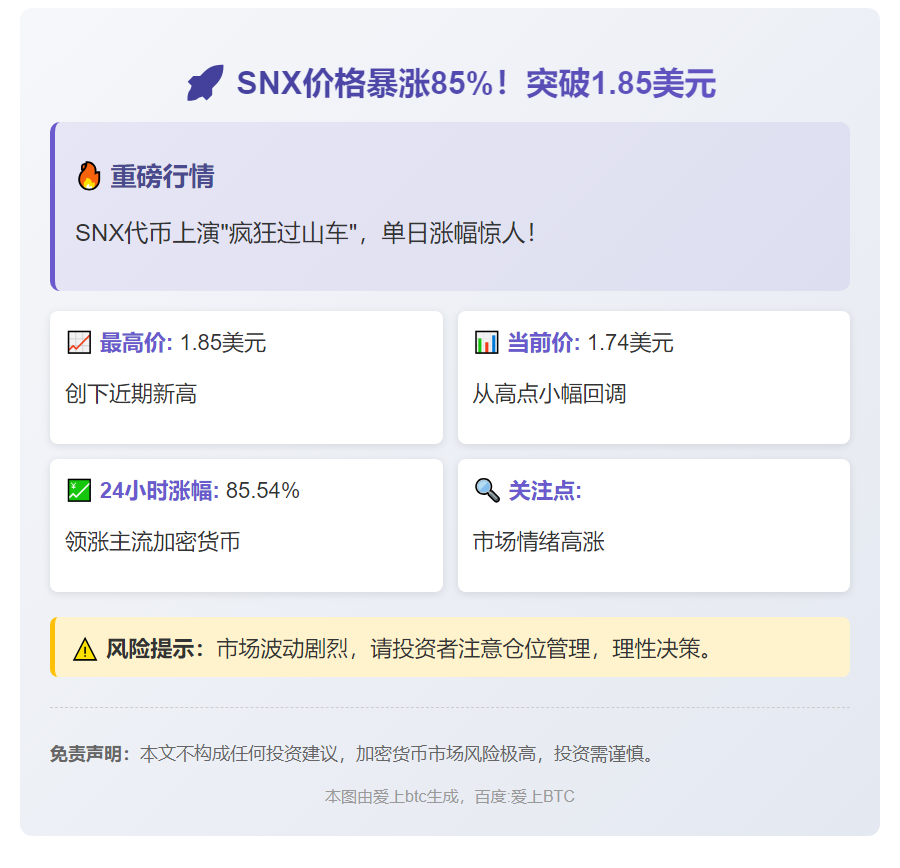Viewport: 900px width, 868px height.
Task: Click the 关注点 label
Action: [545, 490]
